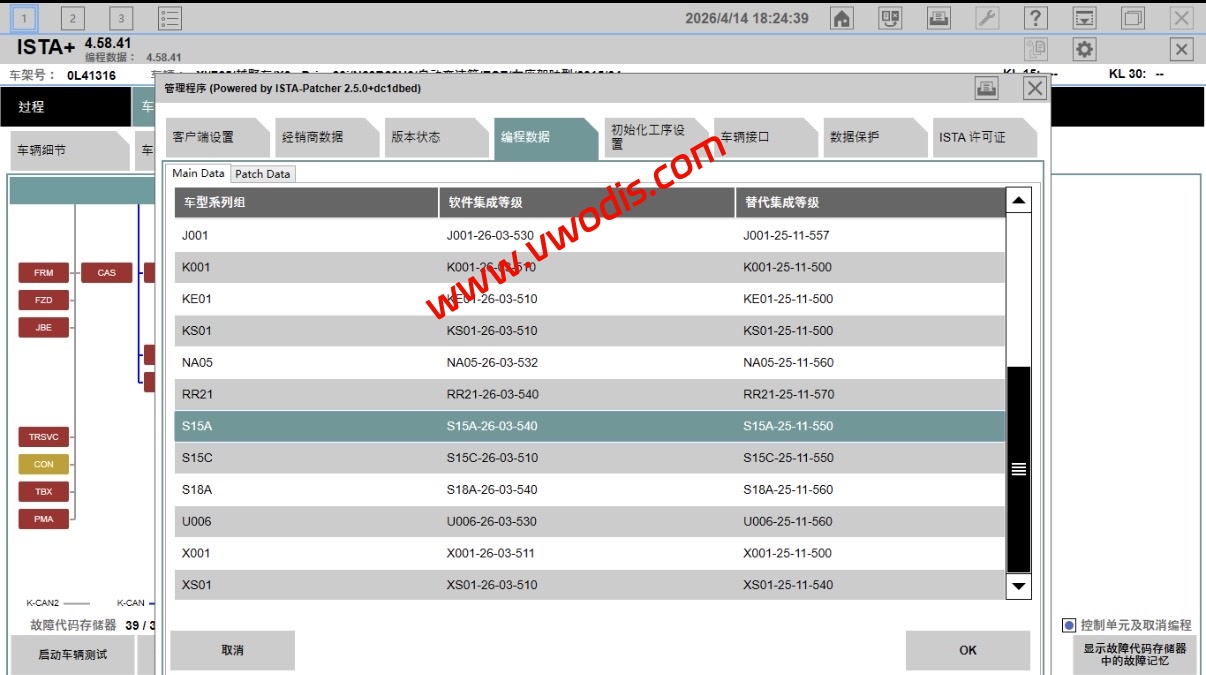
Task: Click scrollbar down arrow in table
Action: (1018, 586)
